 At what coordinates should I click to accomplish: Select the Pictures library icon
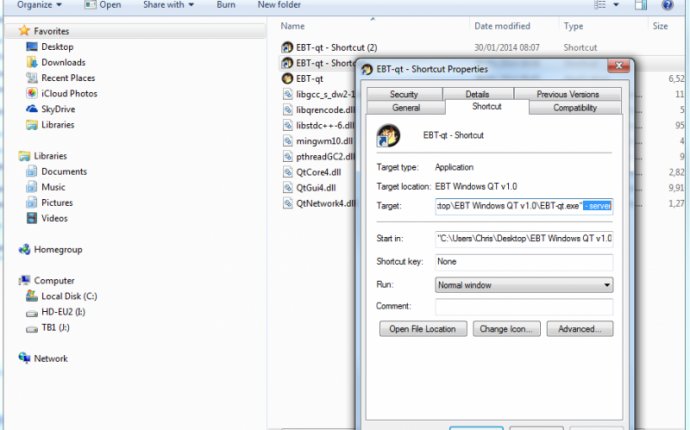pyautogui.click(x=32, y=202)
